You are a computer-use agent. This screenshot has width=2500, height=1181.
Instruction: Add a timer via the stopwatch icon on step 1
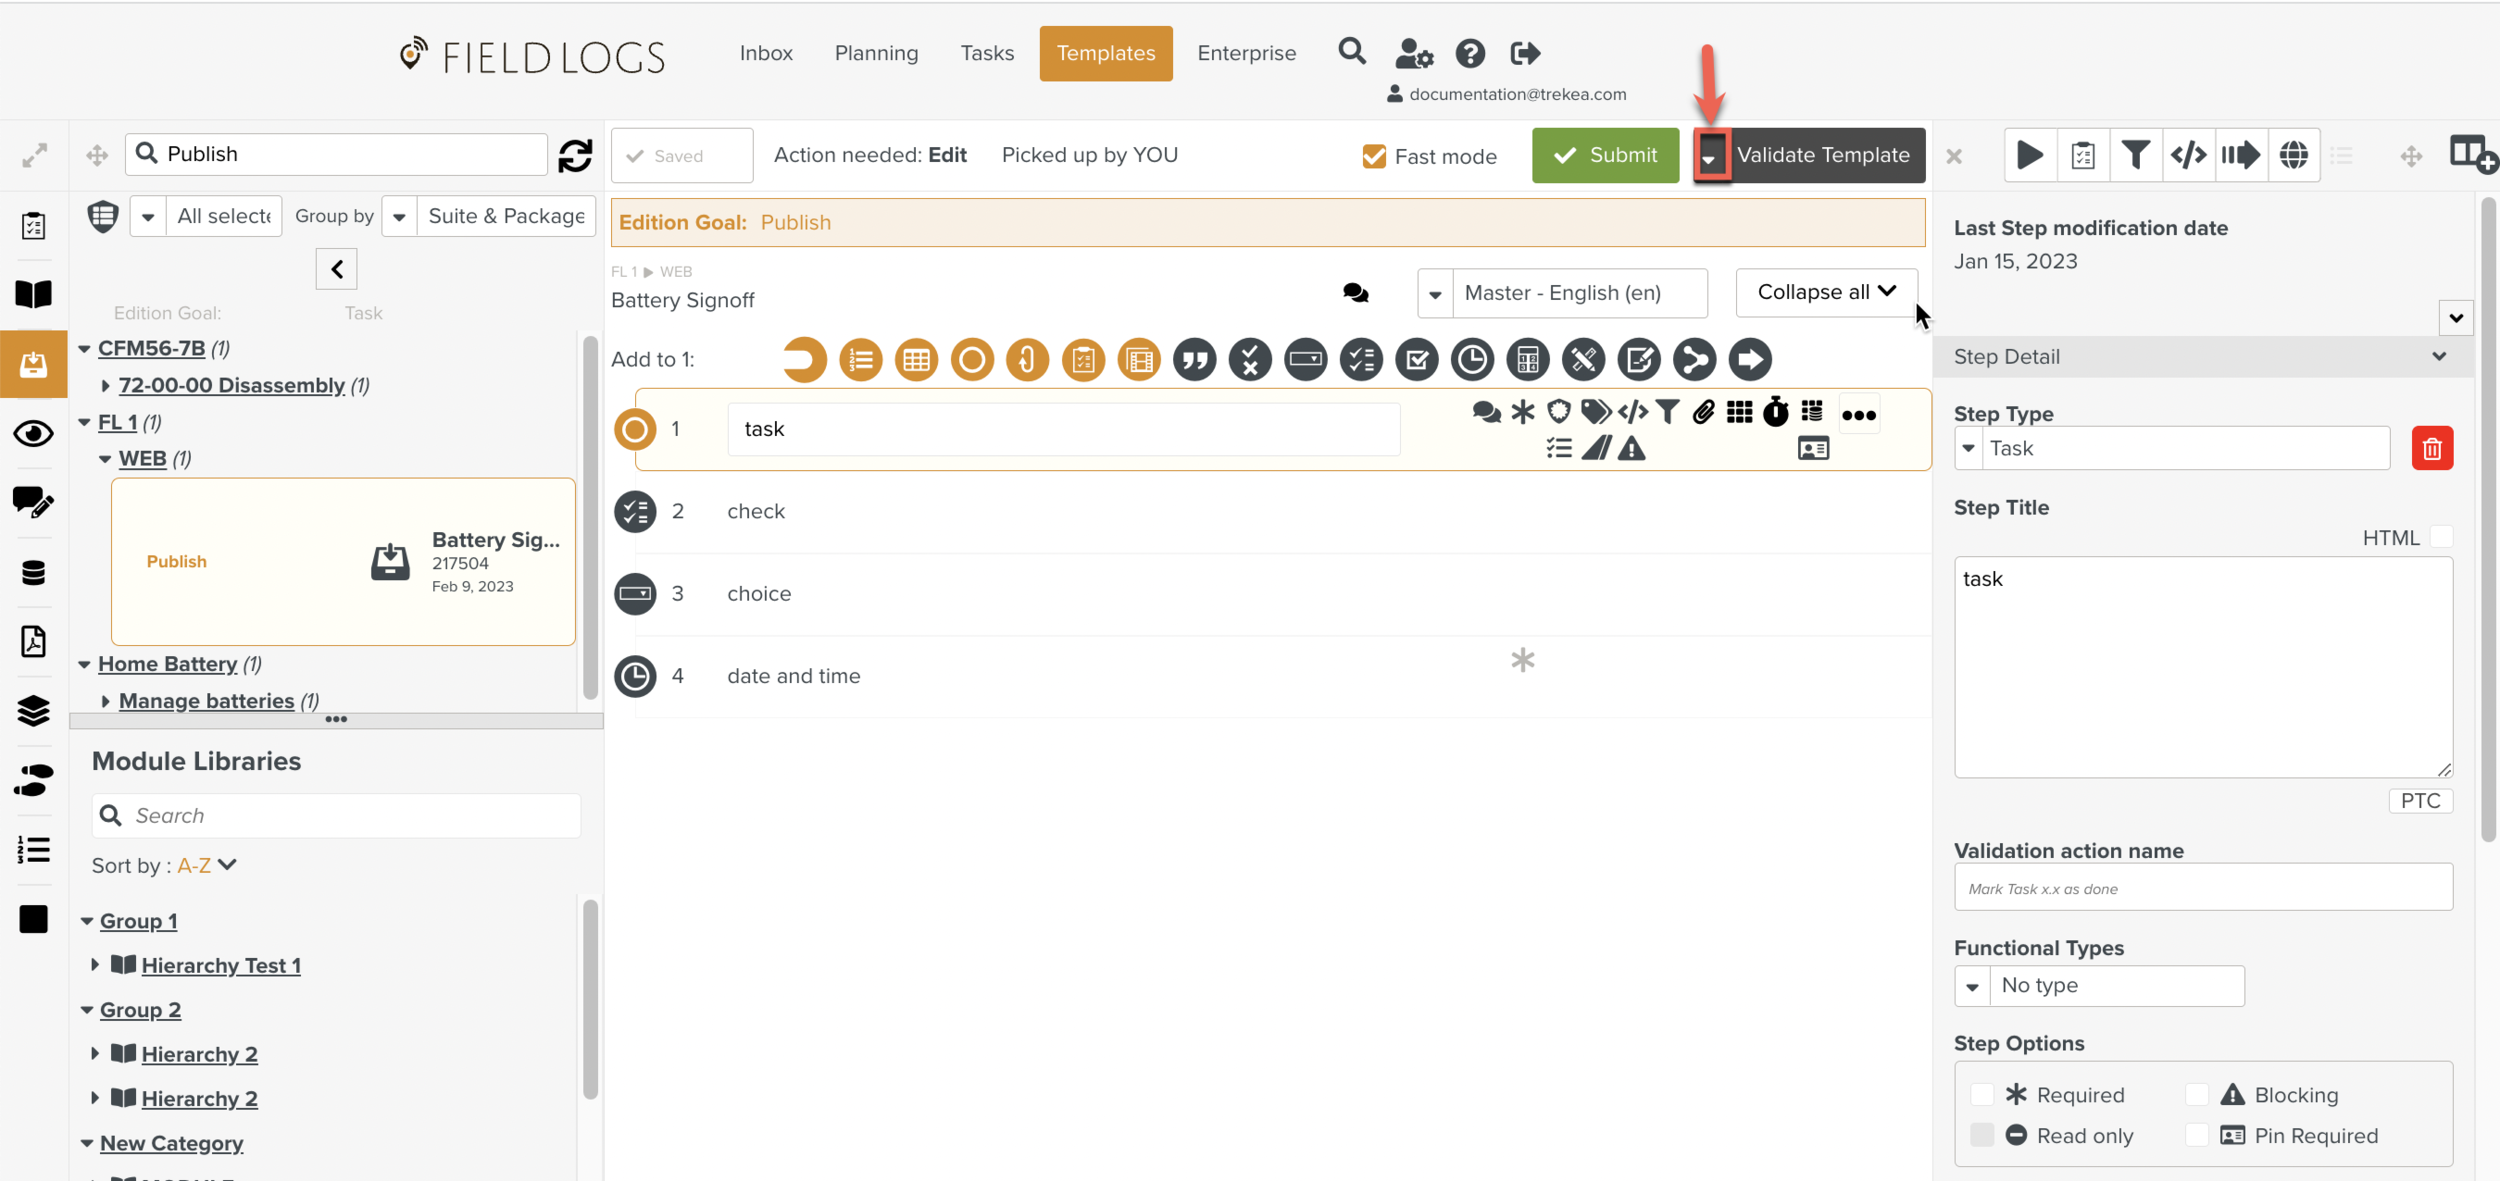[1775, 411]
